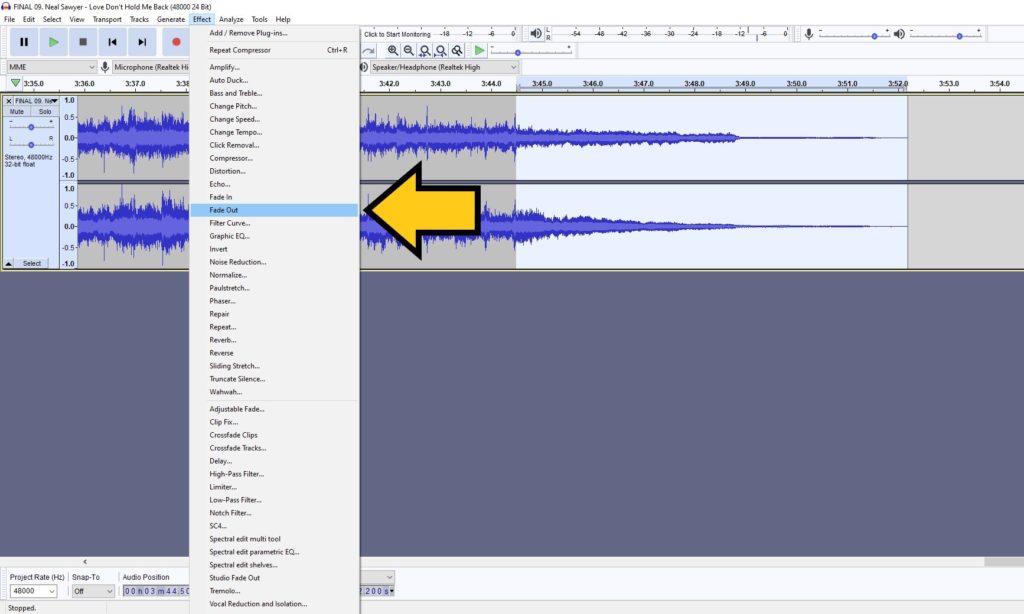This screenshot has width=1024, height=614.
Task: Select Add / Remove Plug-ins entry
Action: 274,33
